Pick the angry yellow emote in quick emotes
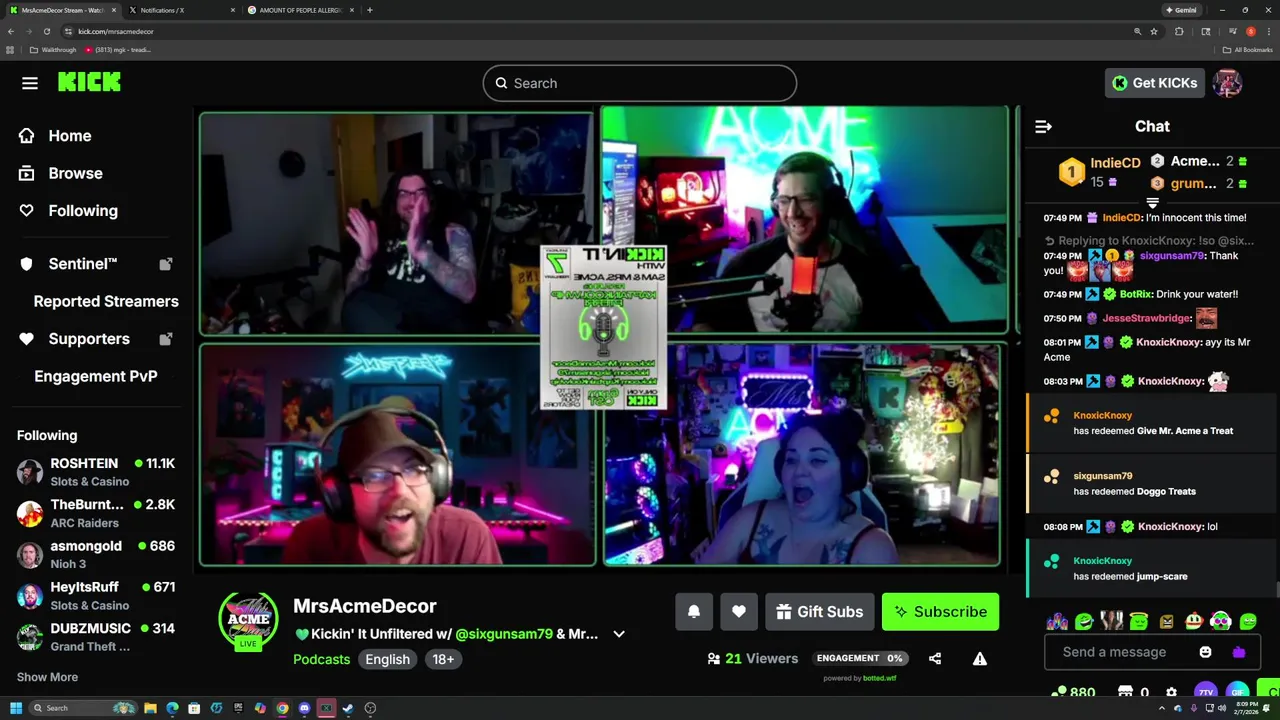Viewport: 1280px width, 720px height. (1166, 622)
